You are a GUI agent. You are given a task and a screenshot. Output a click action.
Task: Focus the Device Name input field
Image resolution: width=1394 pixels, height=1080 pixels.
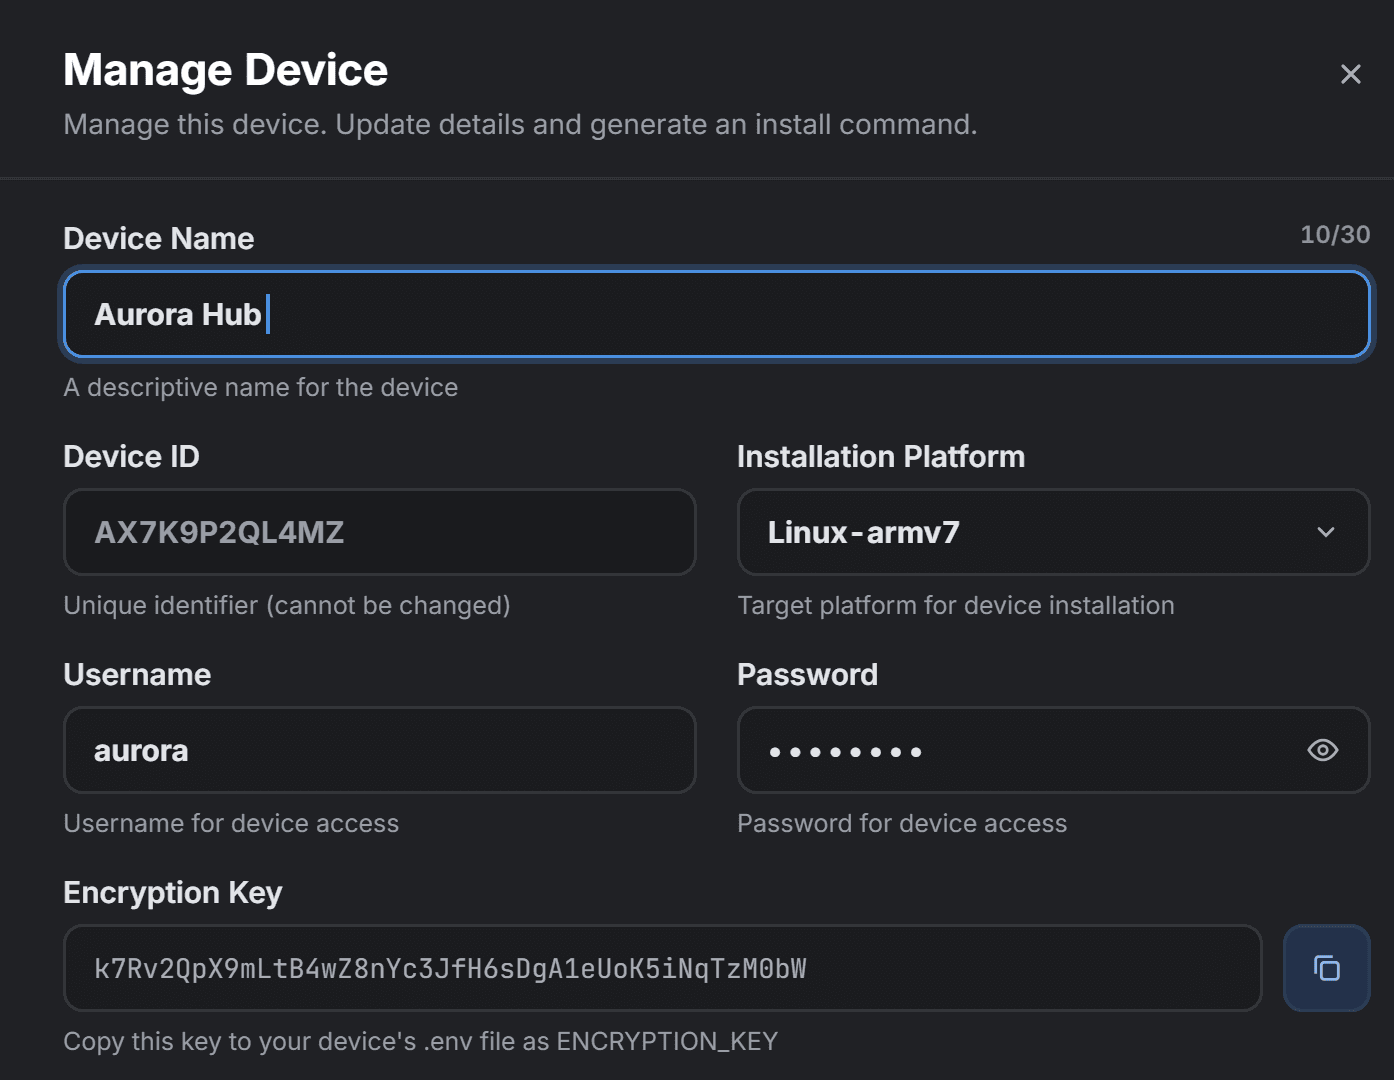pyautogui.click(x=716, y=314)
